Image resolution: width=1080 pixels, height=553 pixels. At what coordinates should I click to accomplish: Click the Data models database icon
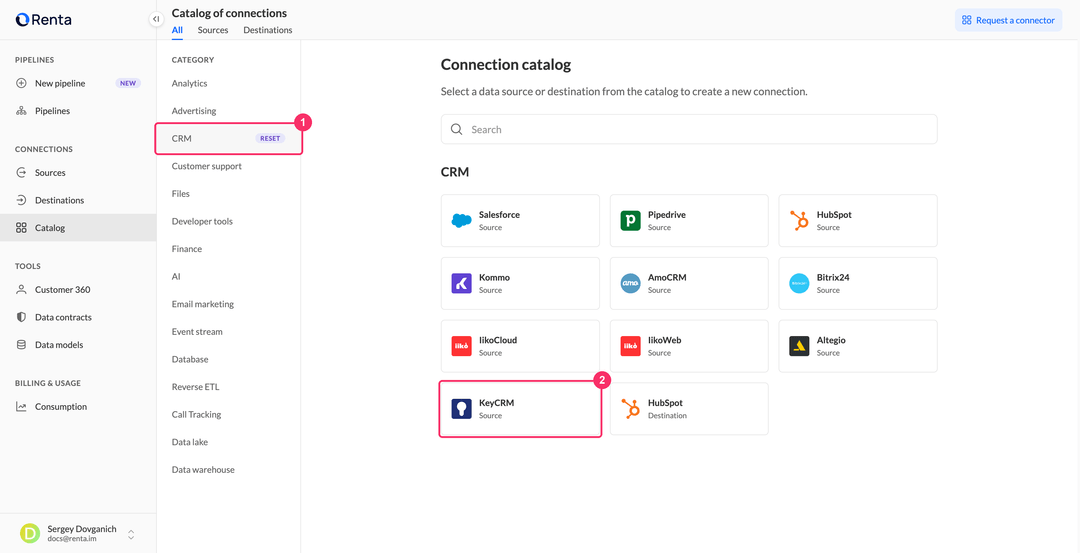[21, 345]
